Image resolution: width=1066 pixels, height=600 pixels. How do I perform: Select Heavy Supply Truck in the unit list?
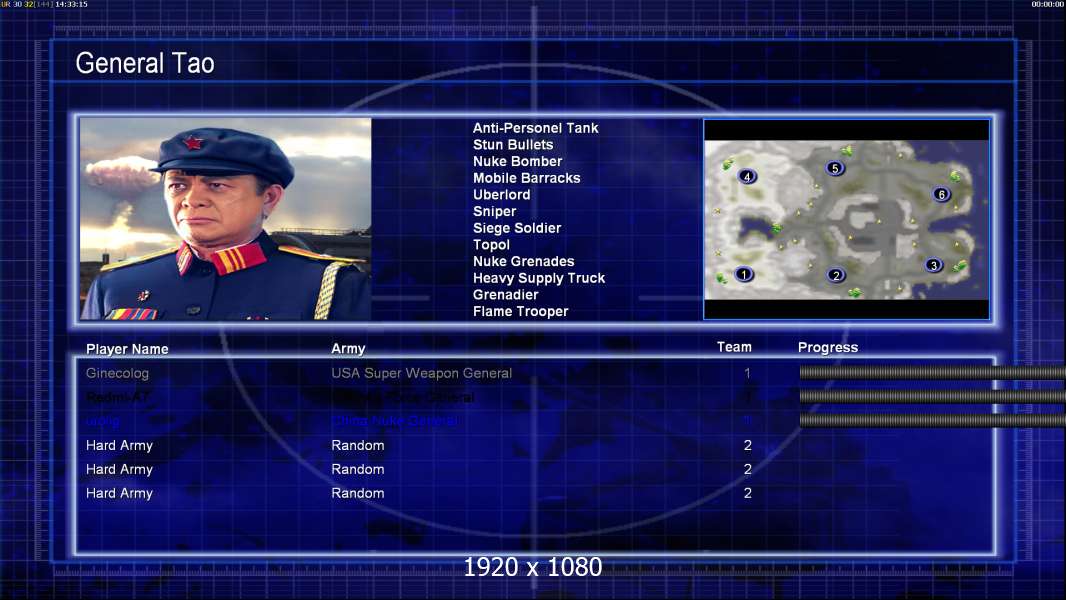click(538, 278)
